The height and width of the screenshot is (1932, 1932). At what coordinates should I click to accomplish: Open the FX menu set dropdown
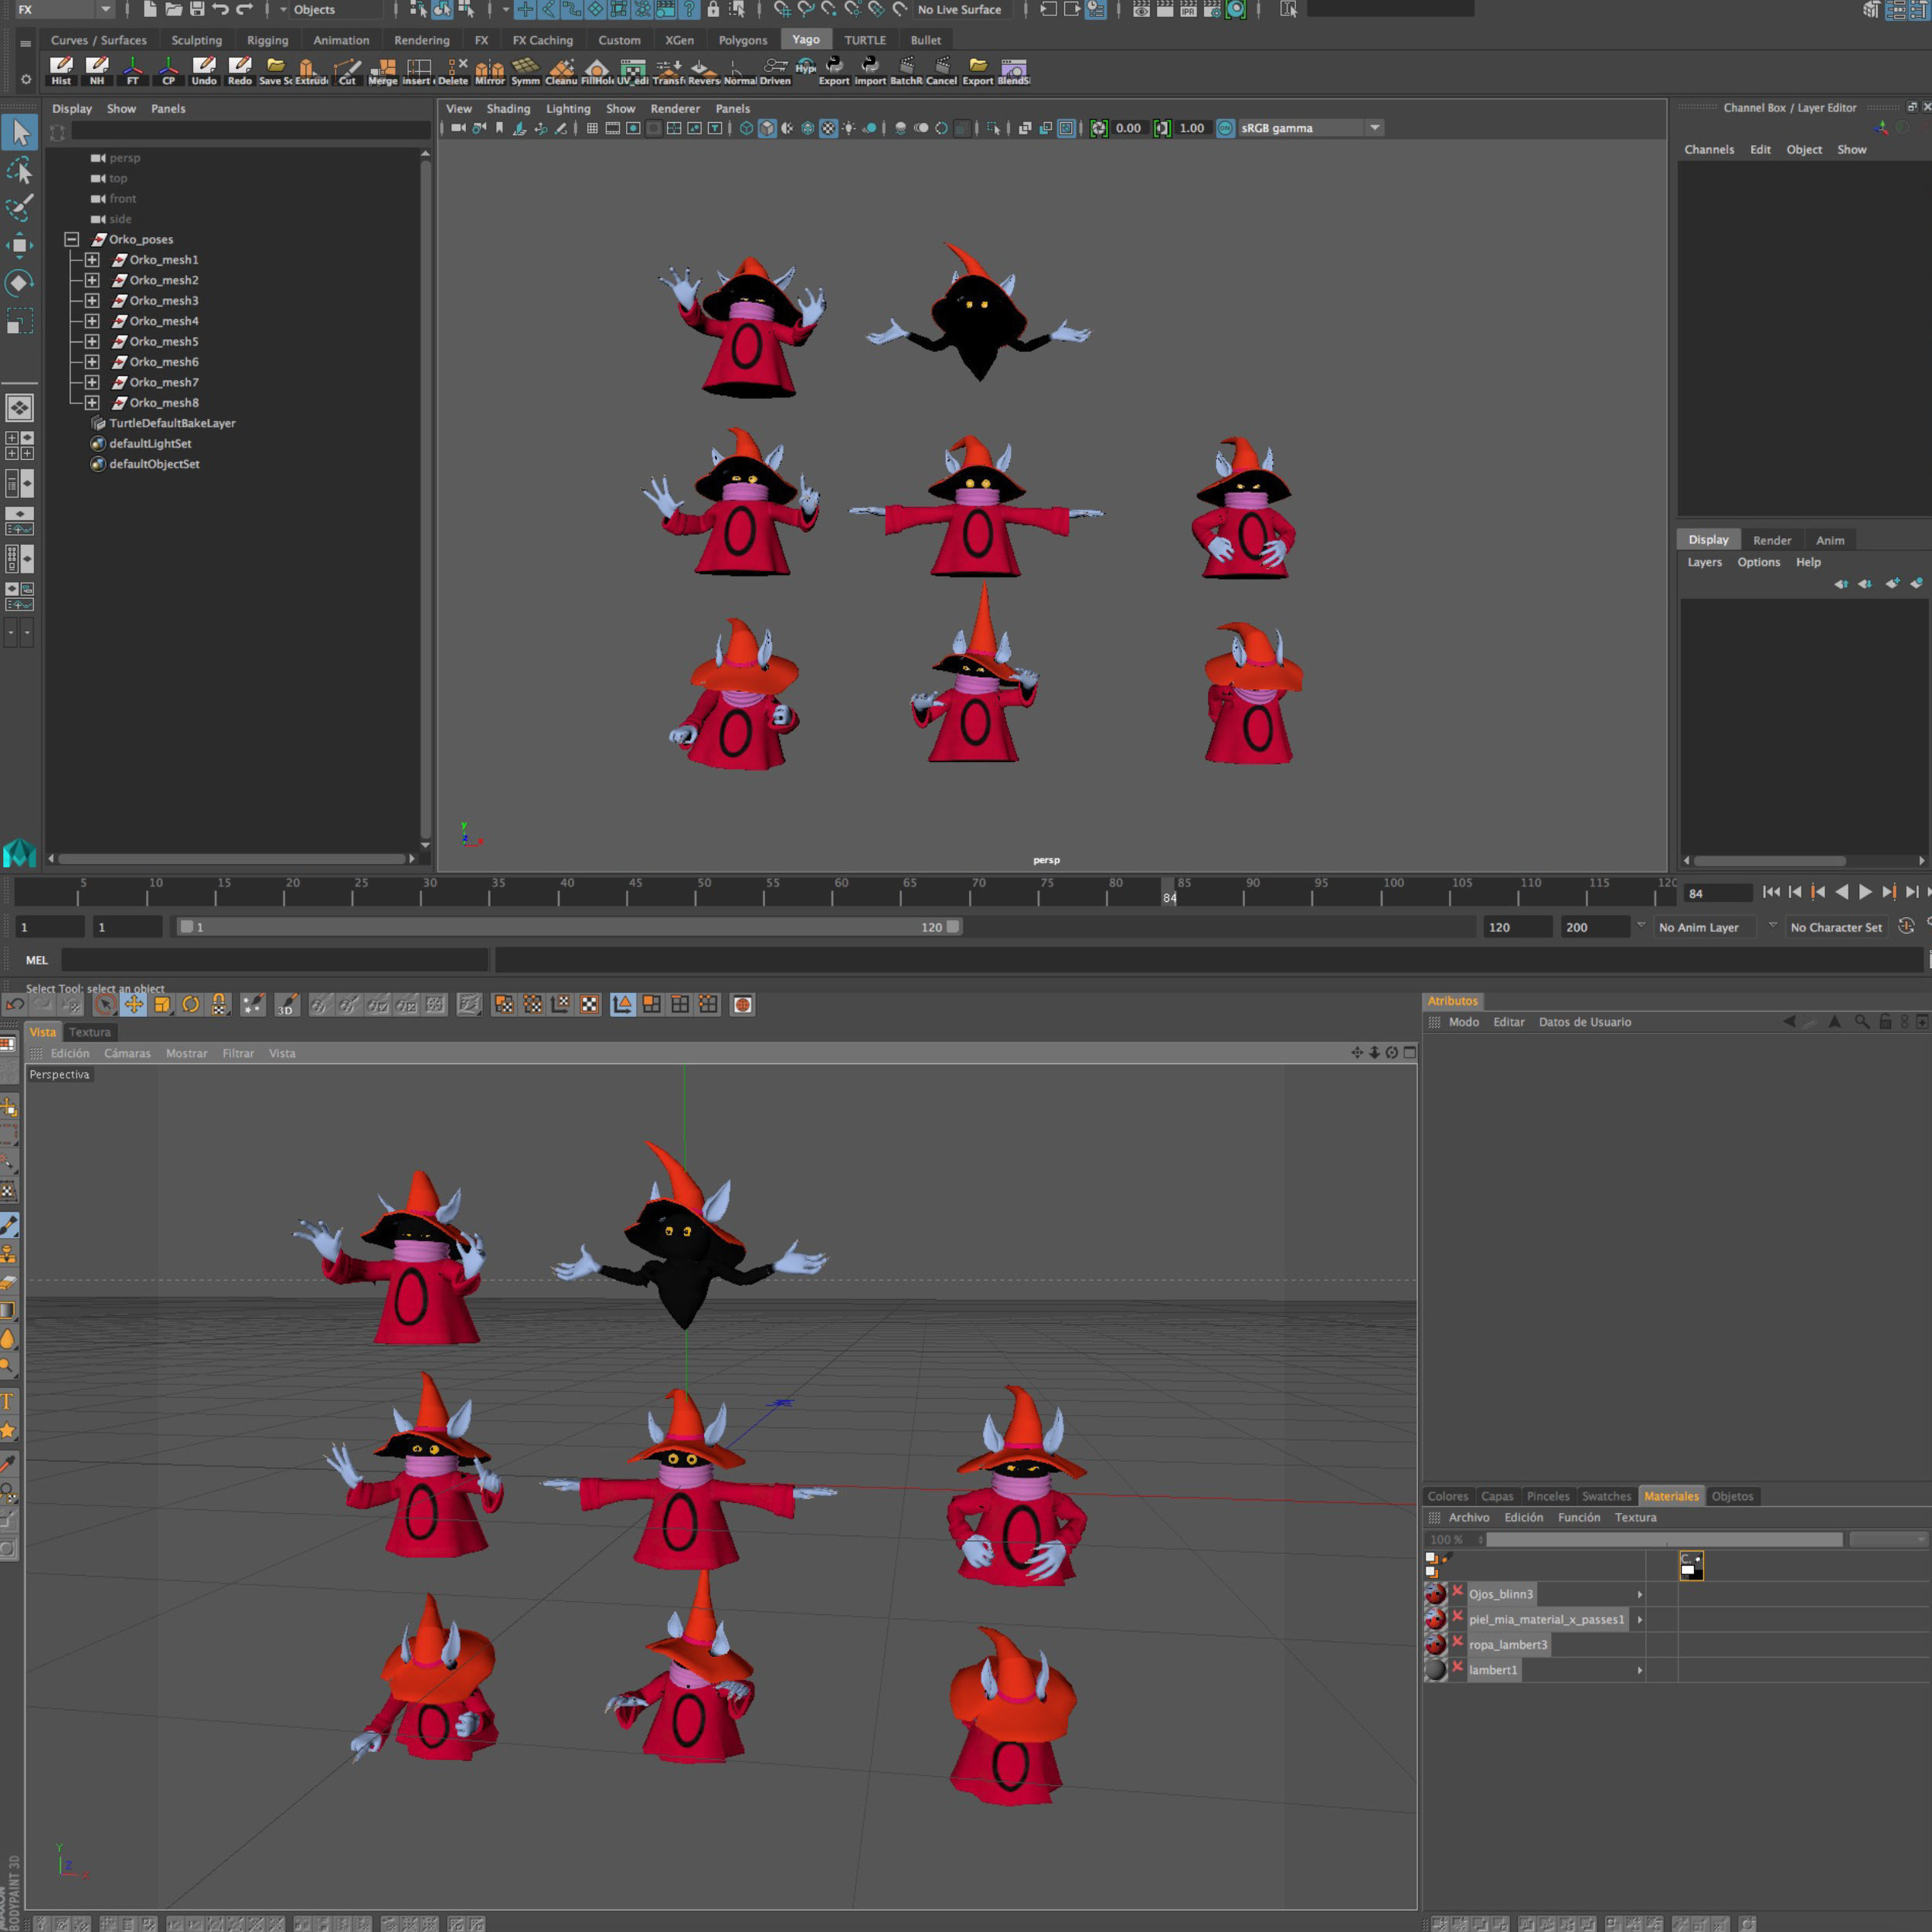[x=63, y=9]
